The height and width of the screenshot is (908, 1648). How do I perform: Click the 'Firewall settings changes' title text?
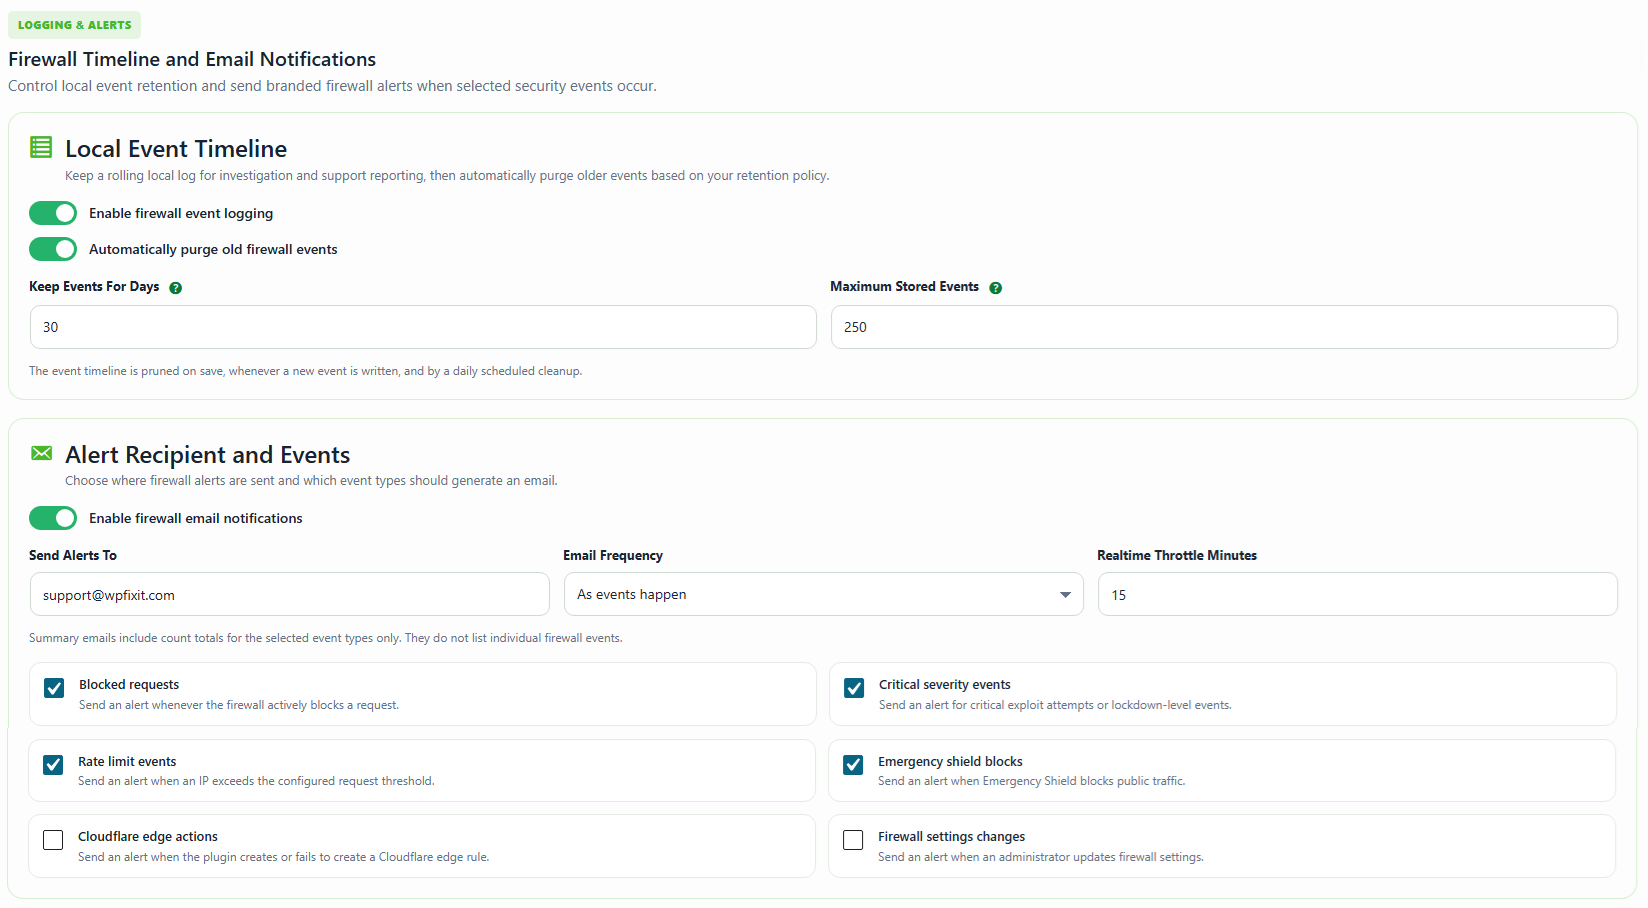952,837
